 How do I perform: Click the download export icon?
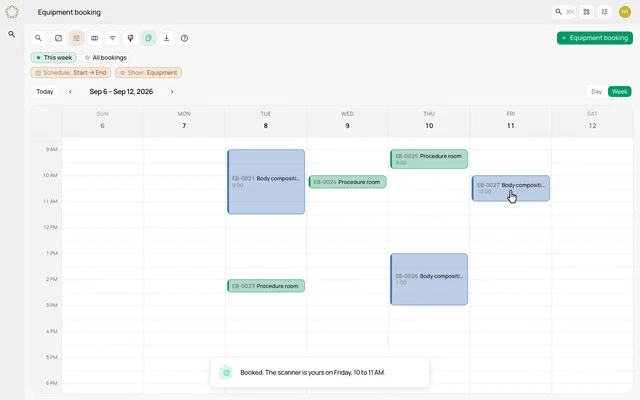point(167,38)
